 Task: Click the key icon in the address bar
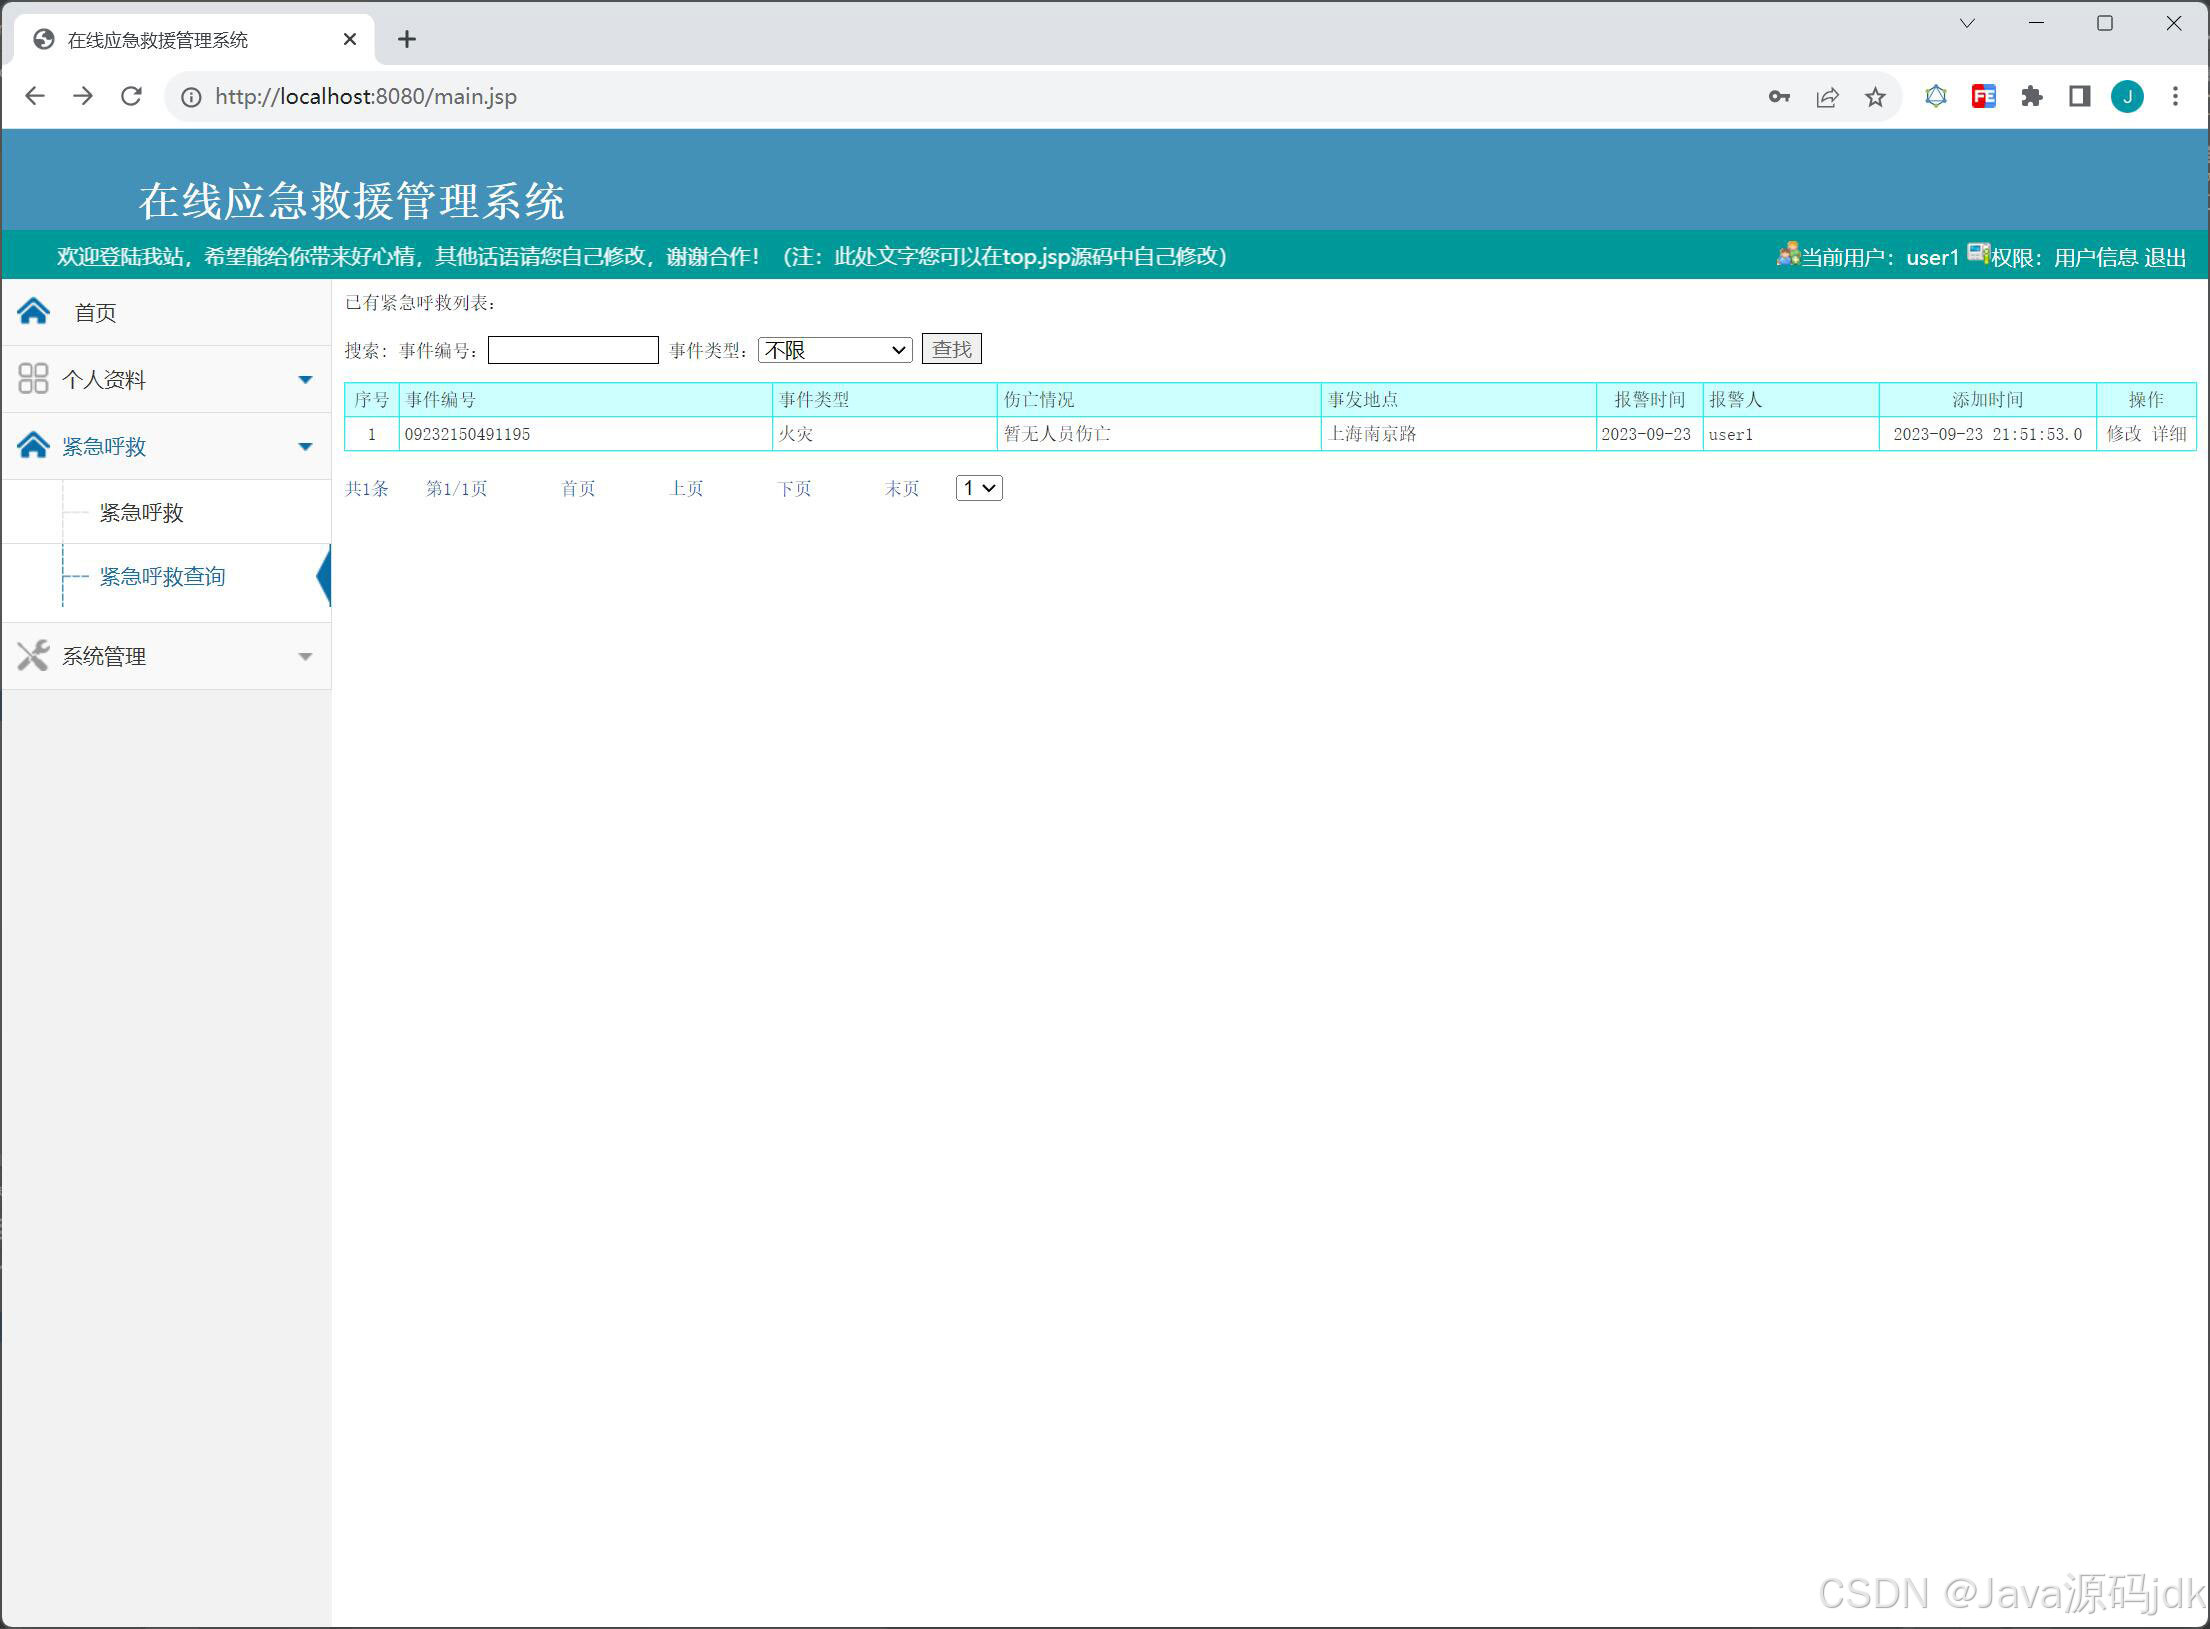click(1779, 96)
